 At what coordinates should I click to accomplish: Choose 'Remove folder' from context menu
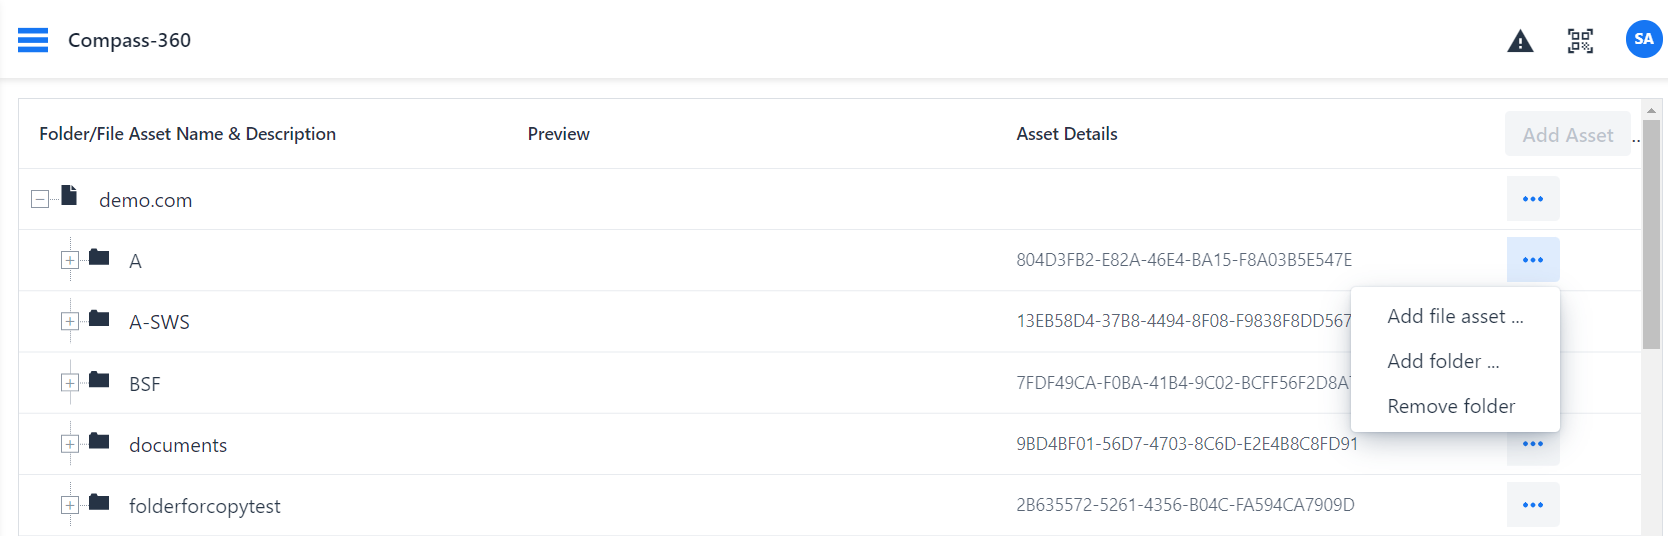tap(1450, 407)
